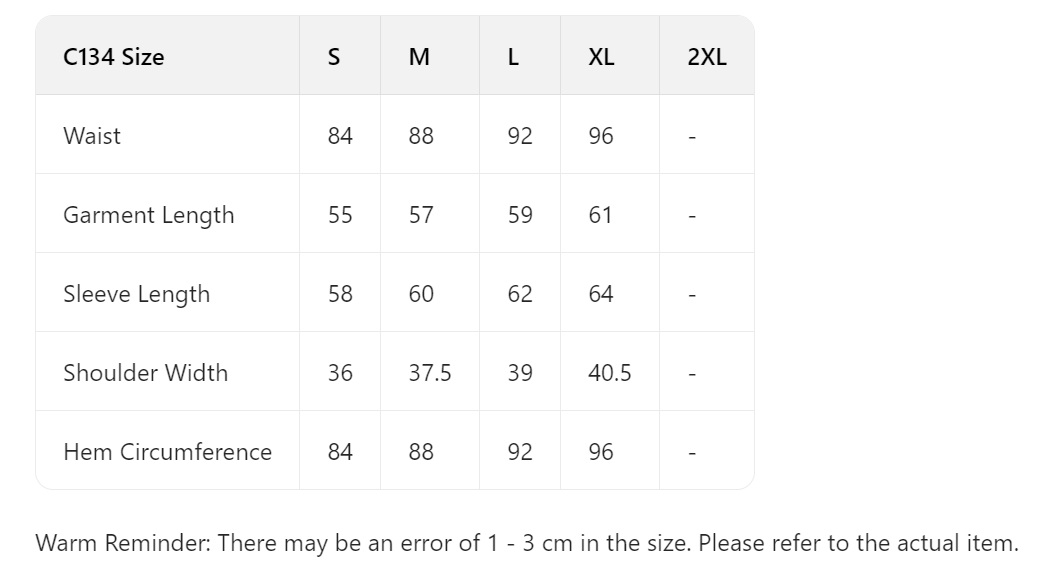Select the Sleeve Length row label
This screenshot has width=1054, height=583.
pyautogui.click(x=136, y=294)
